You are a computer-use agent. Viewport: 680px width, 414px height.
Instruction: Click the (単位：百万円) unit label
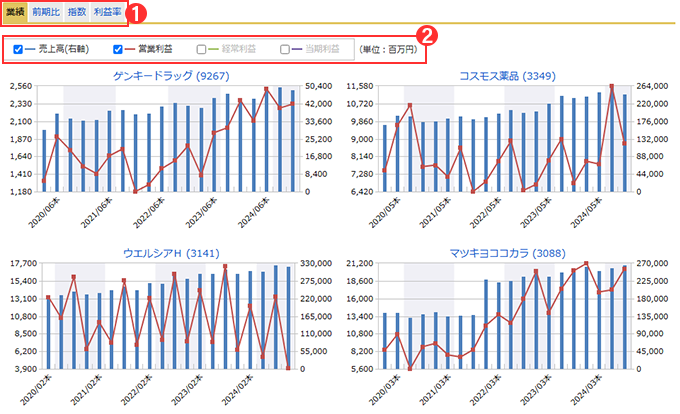[388, 49]
